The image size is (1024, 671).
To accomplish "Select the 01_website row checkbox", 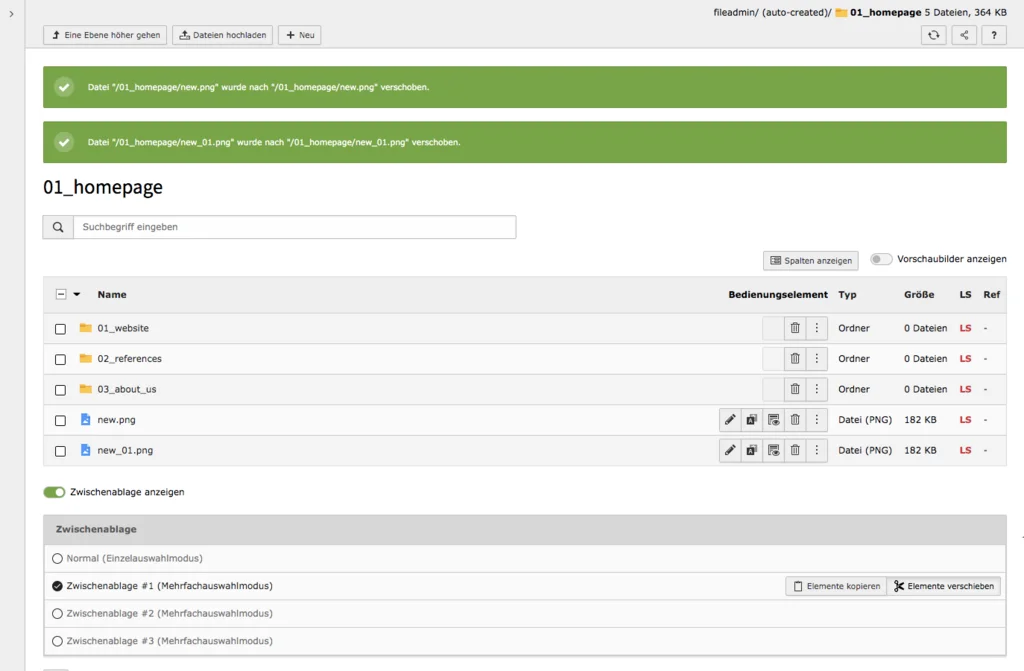I will click(60, 327).
